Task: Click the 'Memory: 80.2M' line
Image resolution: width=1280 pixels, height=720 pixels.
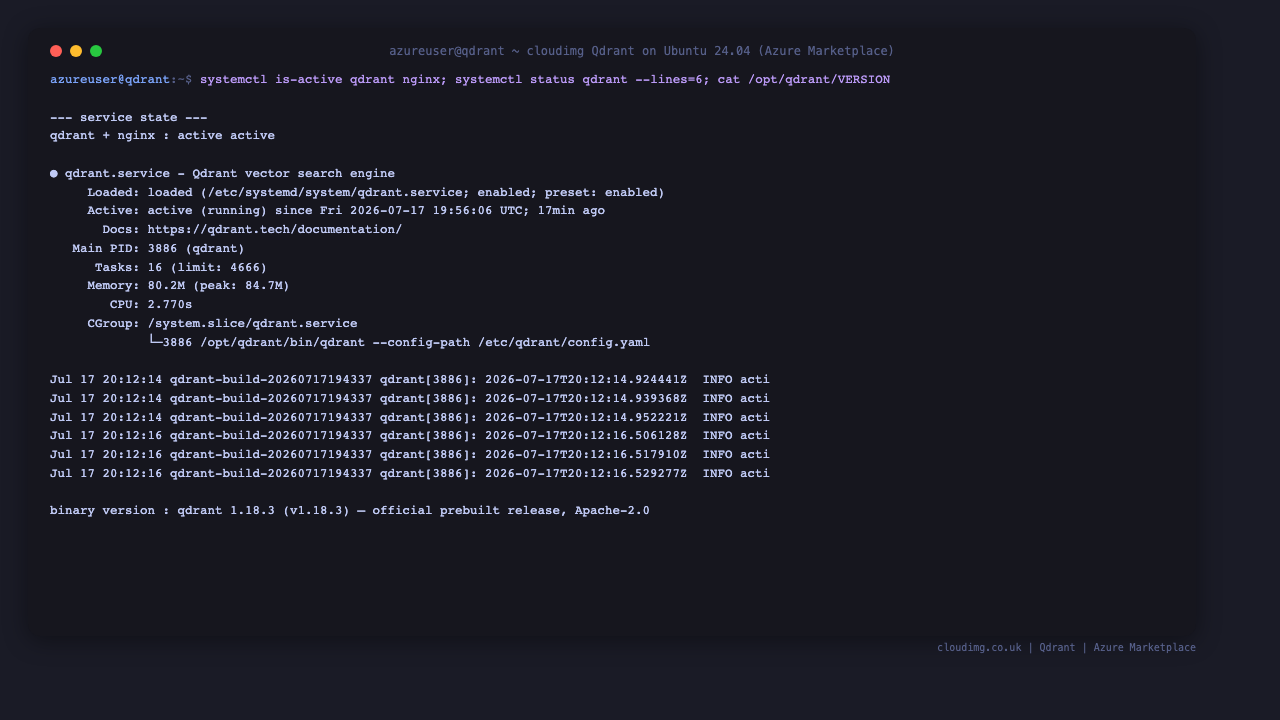Action: tap(188, 285)
